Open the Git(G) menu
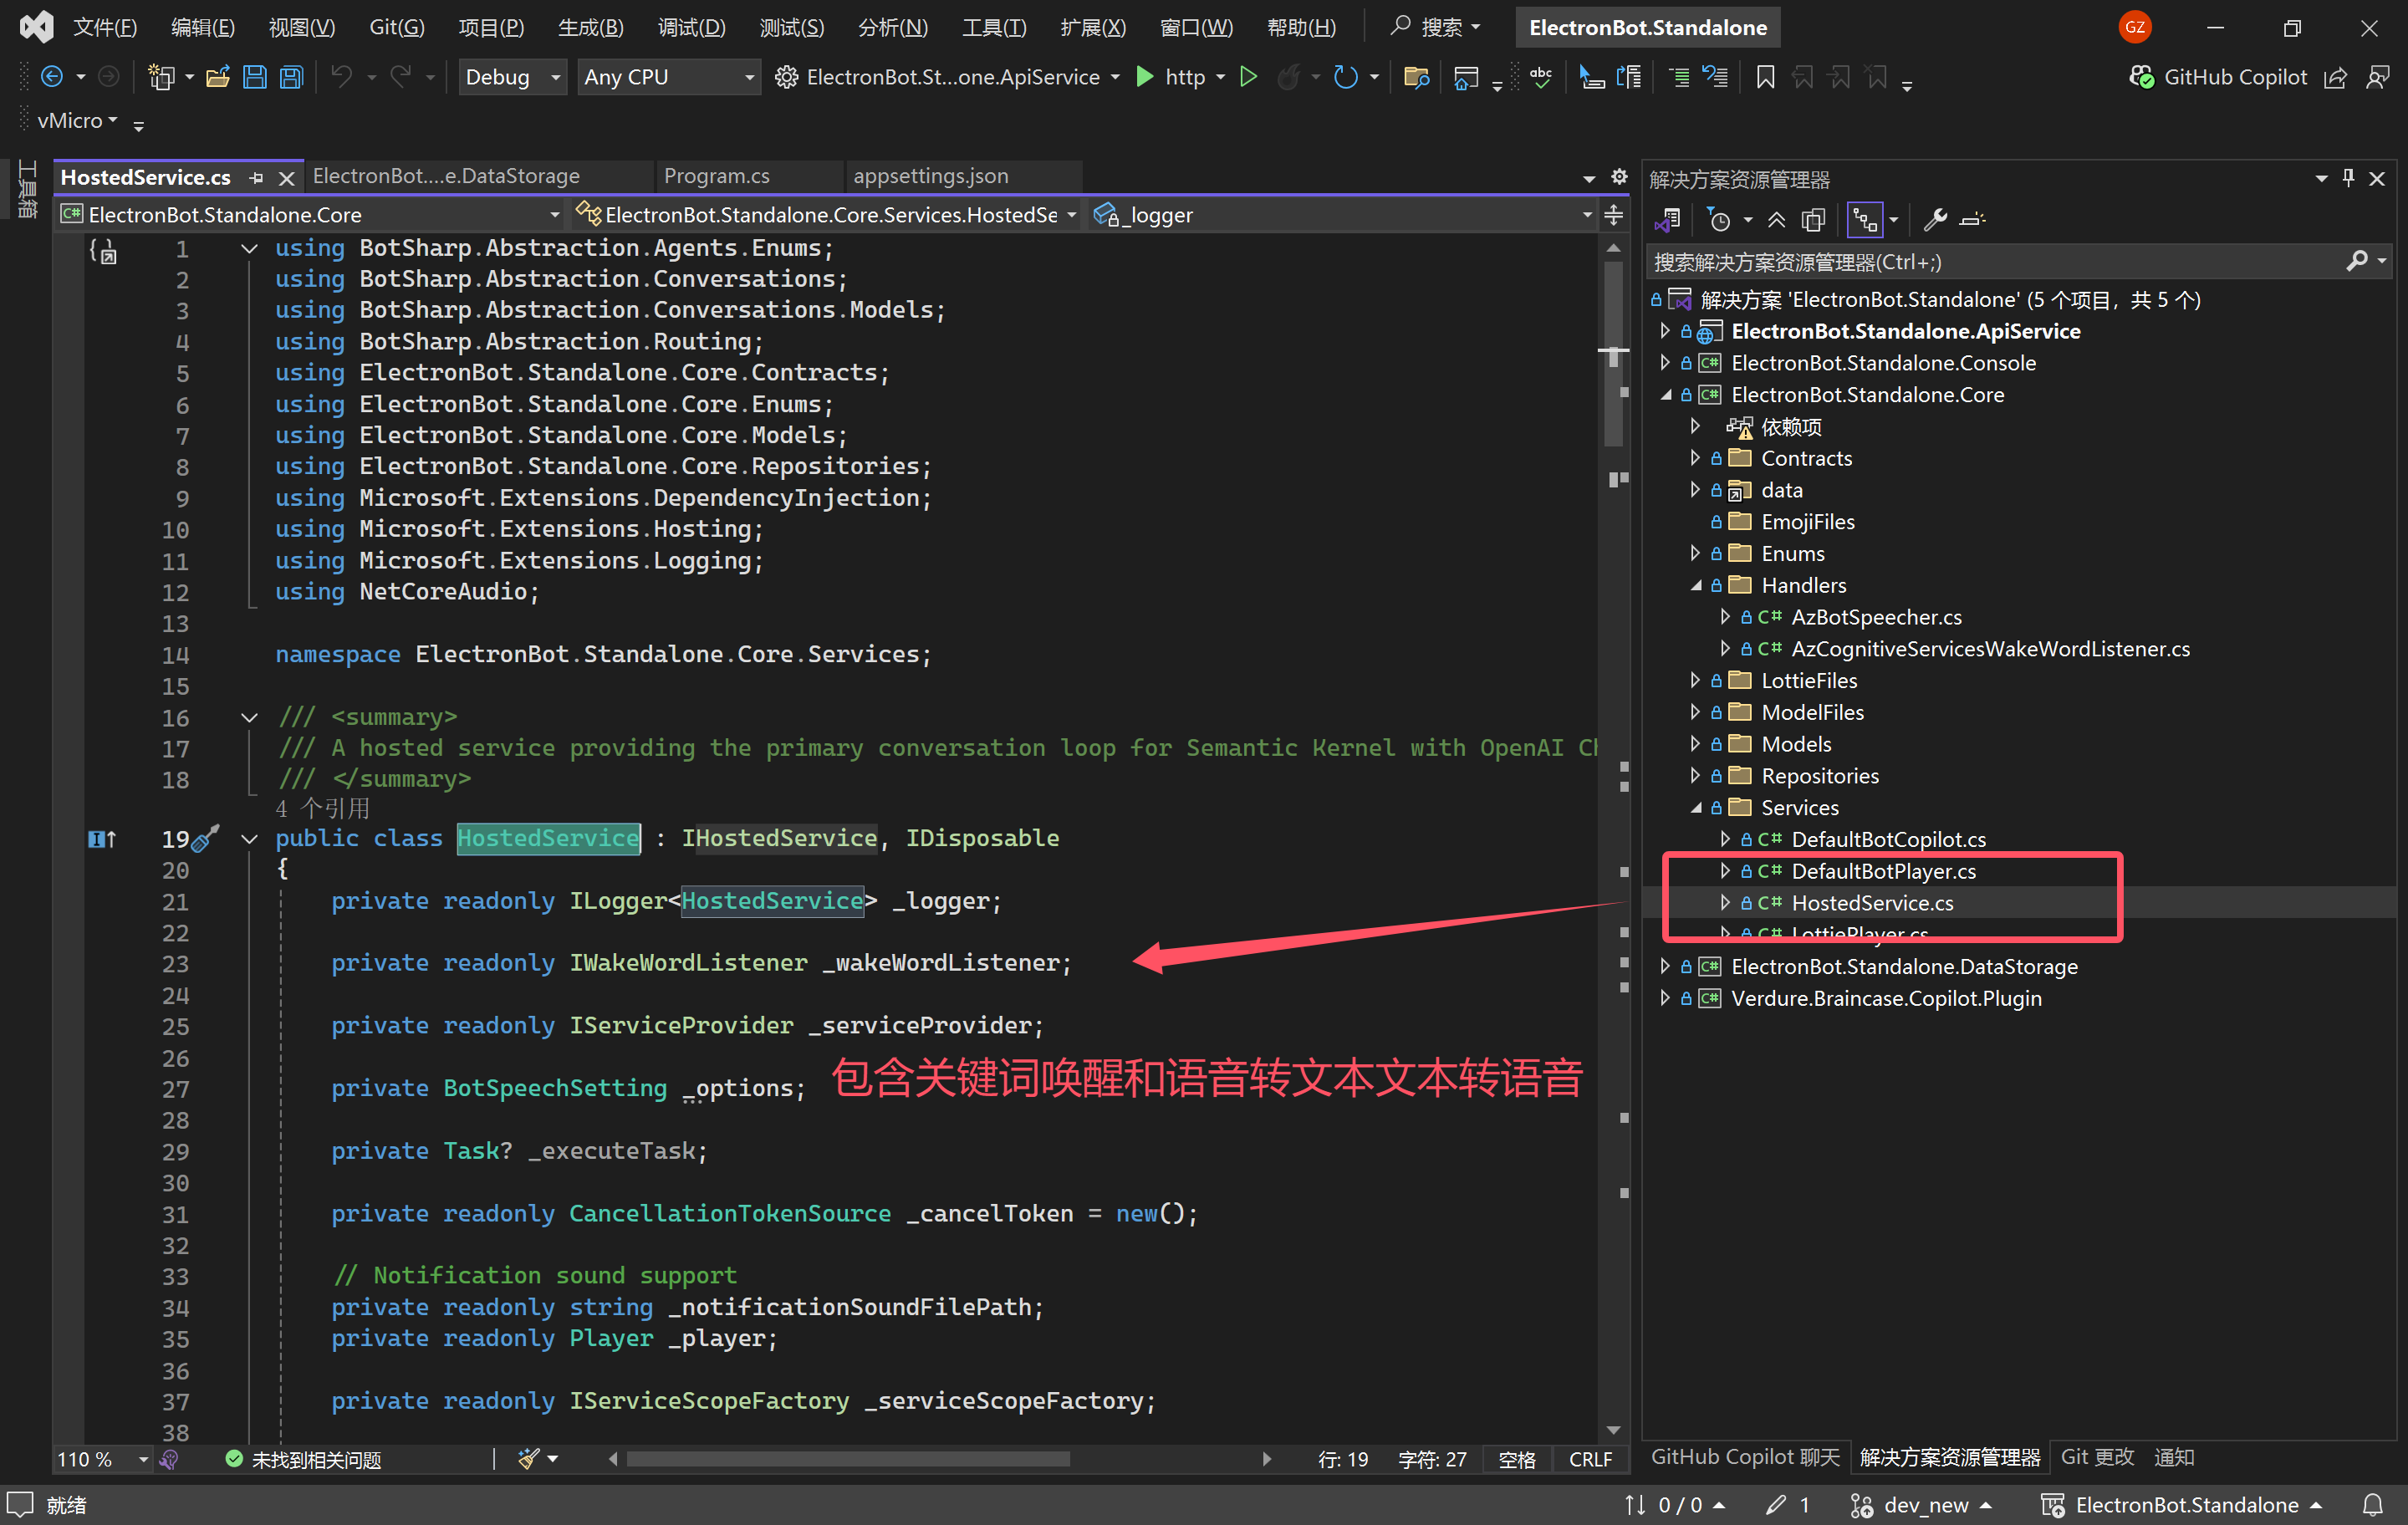This screenshot has width=2408, height=1525. pos(397,27)
